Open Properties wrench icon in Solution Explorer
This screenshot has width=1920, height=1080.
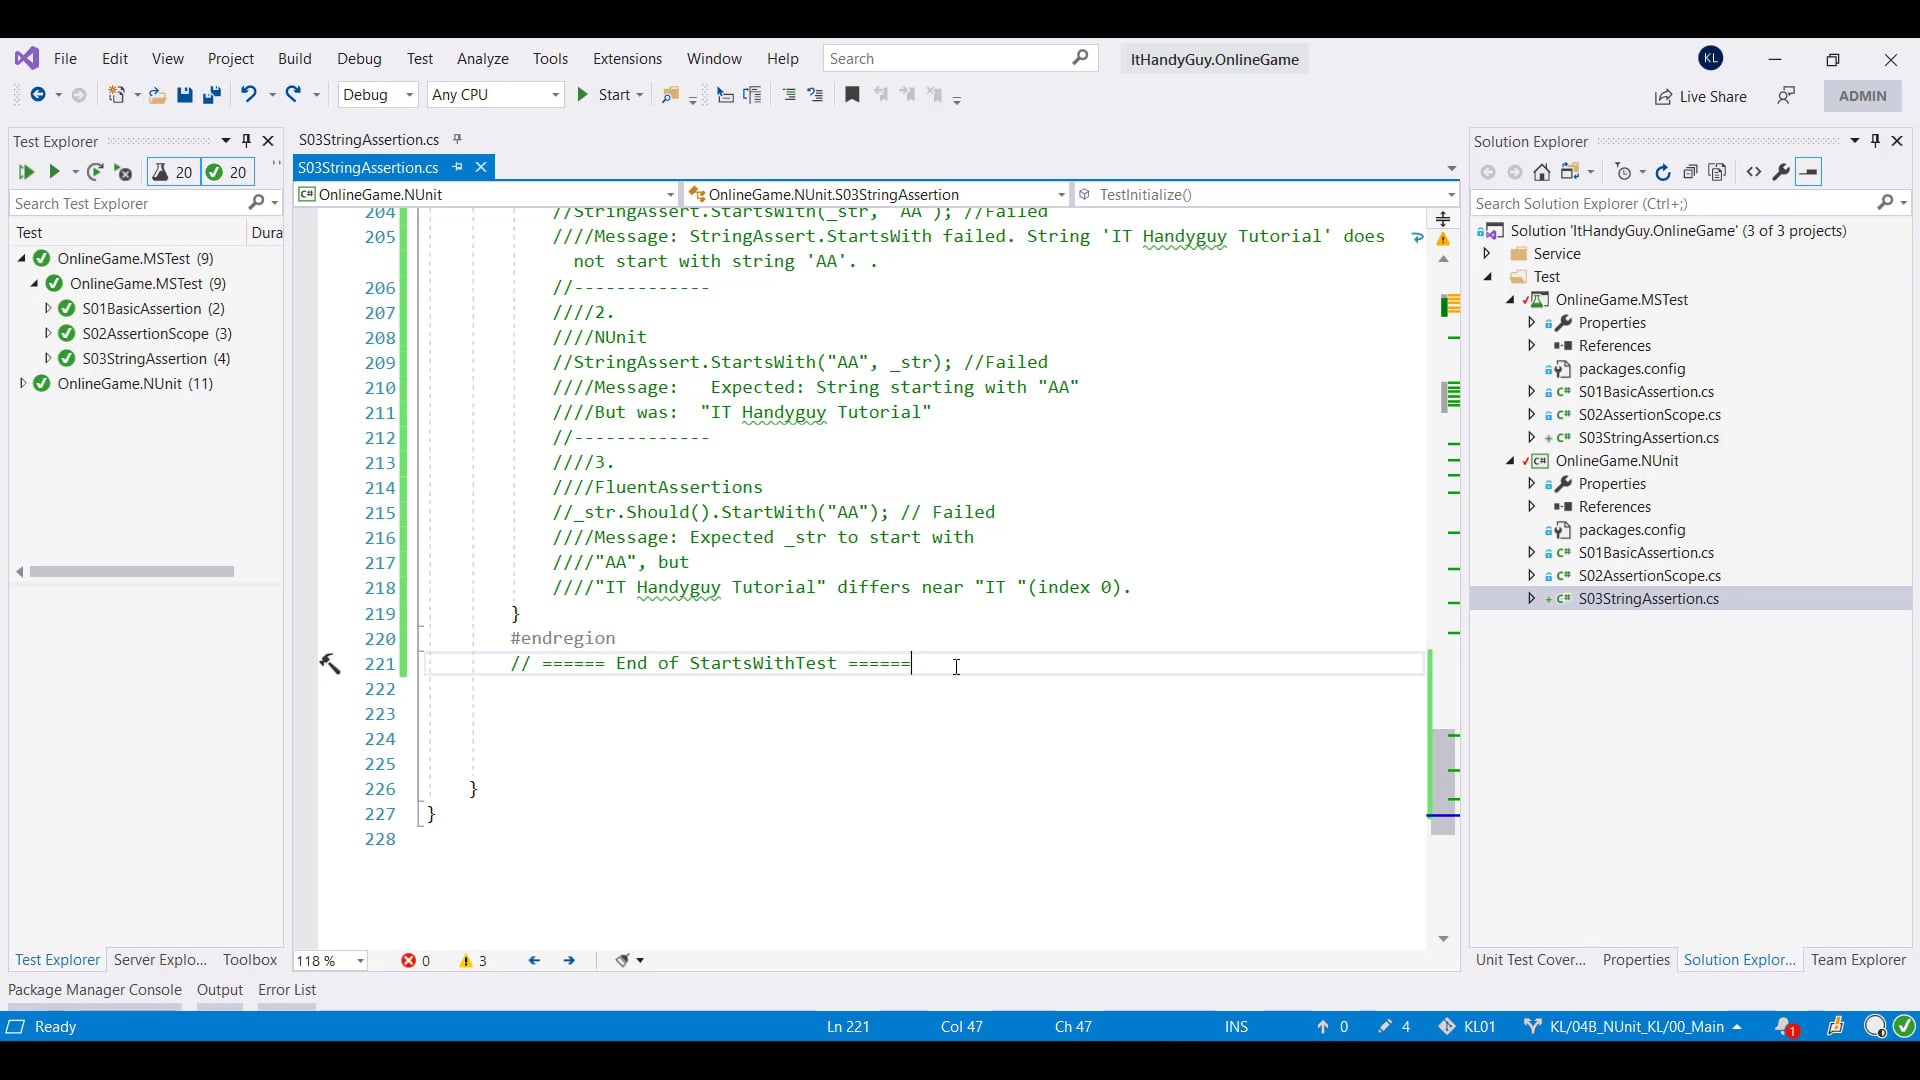[x=1781, y=172]
